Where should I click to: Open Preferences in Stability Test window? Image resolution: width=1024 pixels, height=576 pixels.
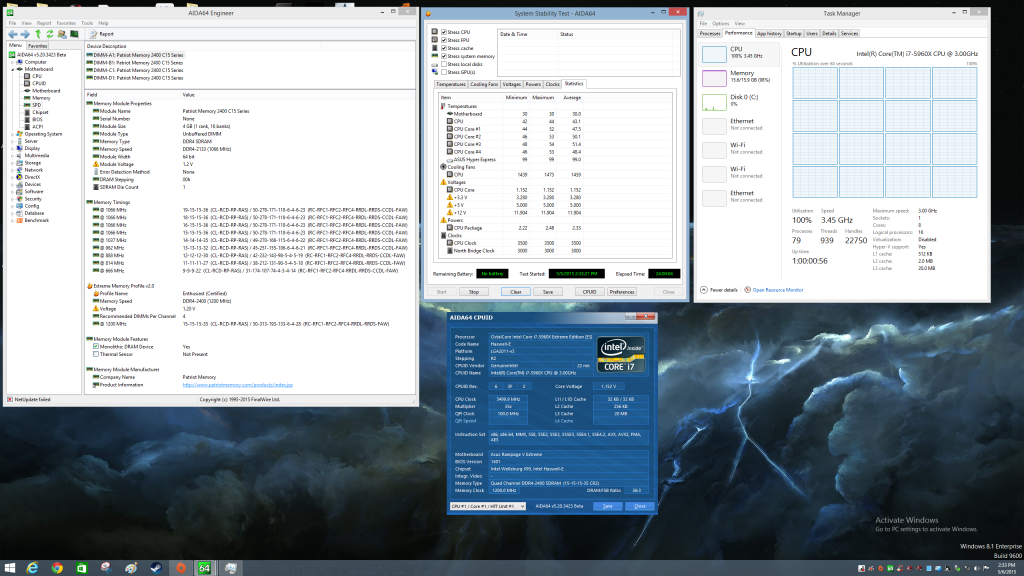[x=622, y=292]
